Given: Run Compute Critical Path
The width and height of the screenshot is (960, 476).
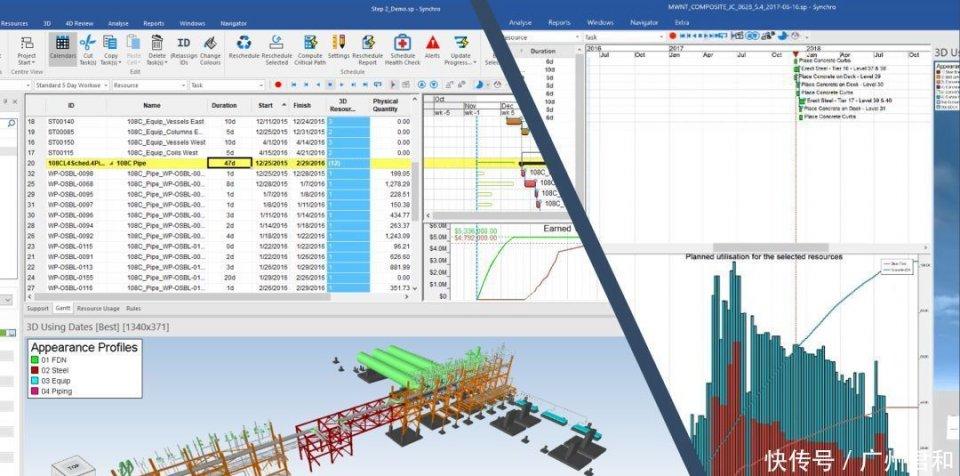Looking at the screenshot, I should (310, 43).
